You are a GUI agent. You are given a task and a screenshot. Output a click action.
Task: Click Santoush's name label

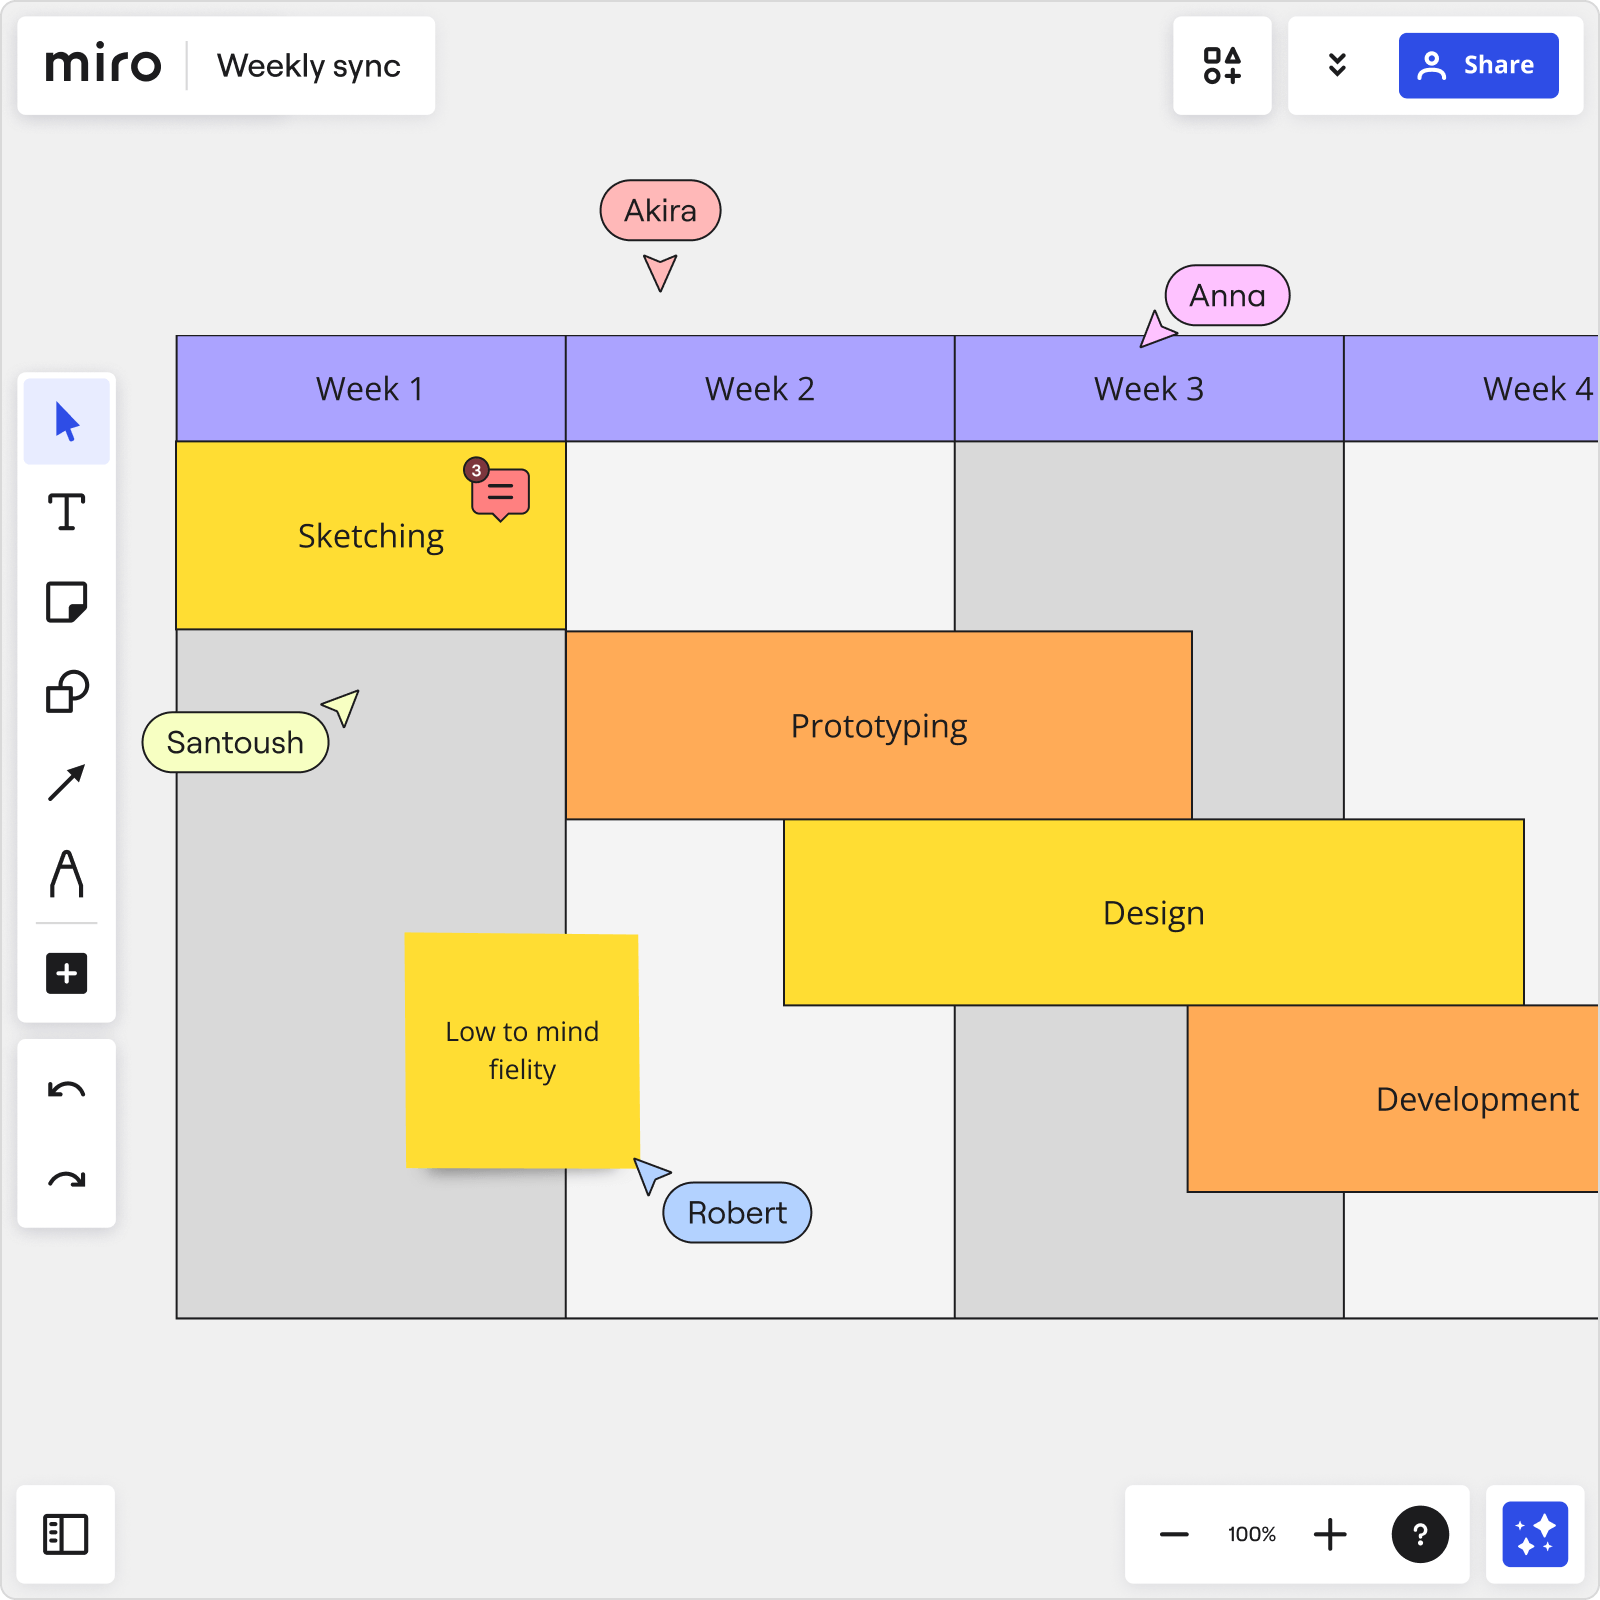[x=235, y=742]
